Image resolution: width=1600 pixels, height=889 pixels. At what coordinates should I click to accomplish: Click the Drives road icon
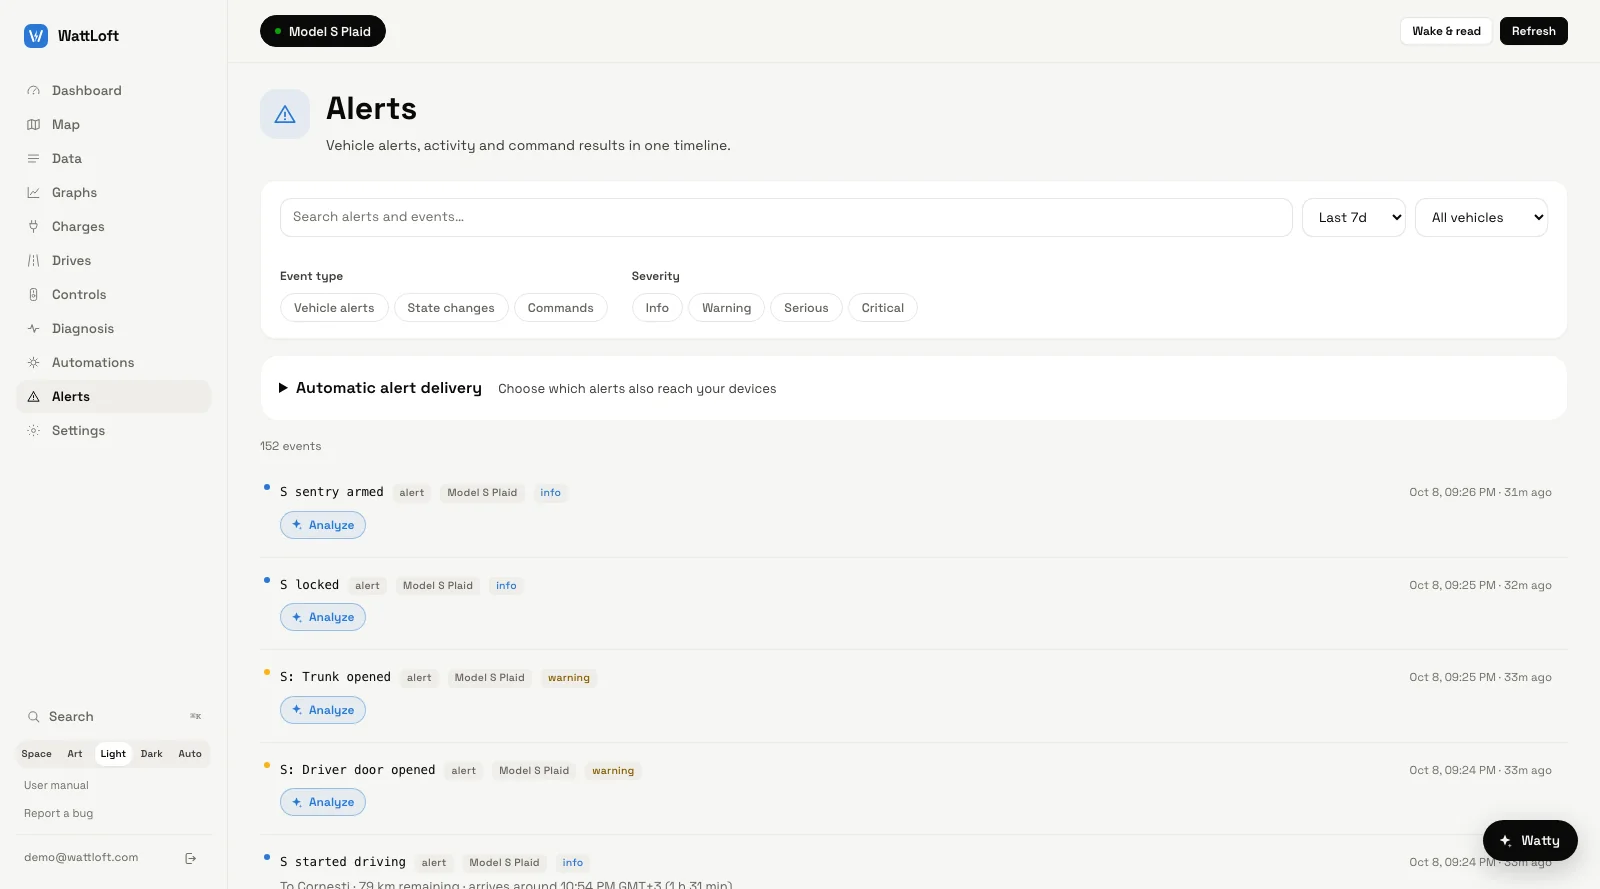click(33, 261)
